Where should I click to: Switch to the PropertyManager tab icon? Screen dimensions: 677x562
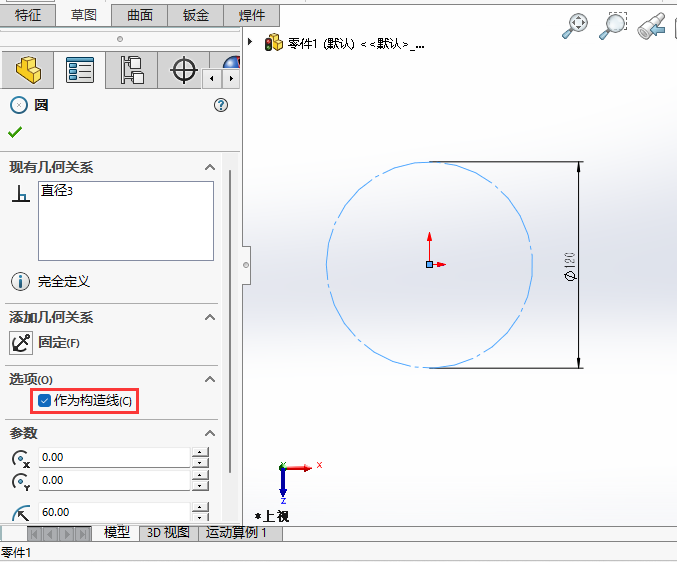80,70
